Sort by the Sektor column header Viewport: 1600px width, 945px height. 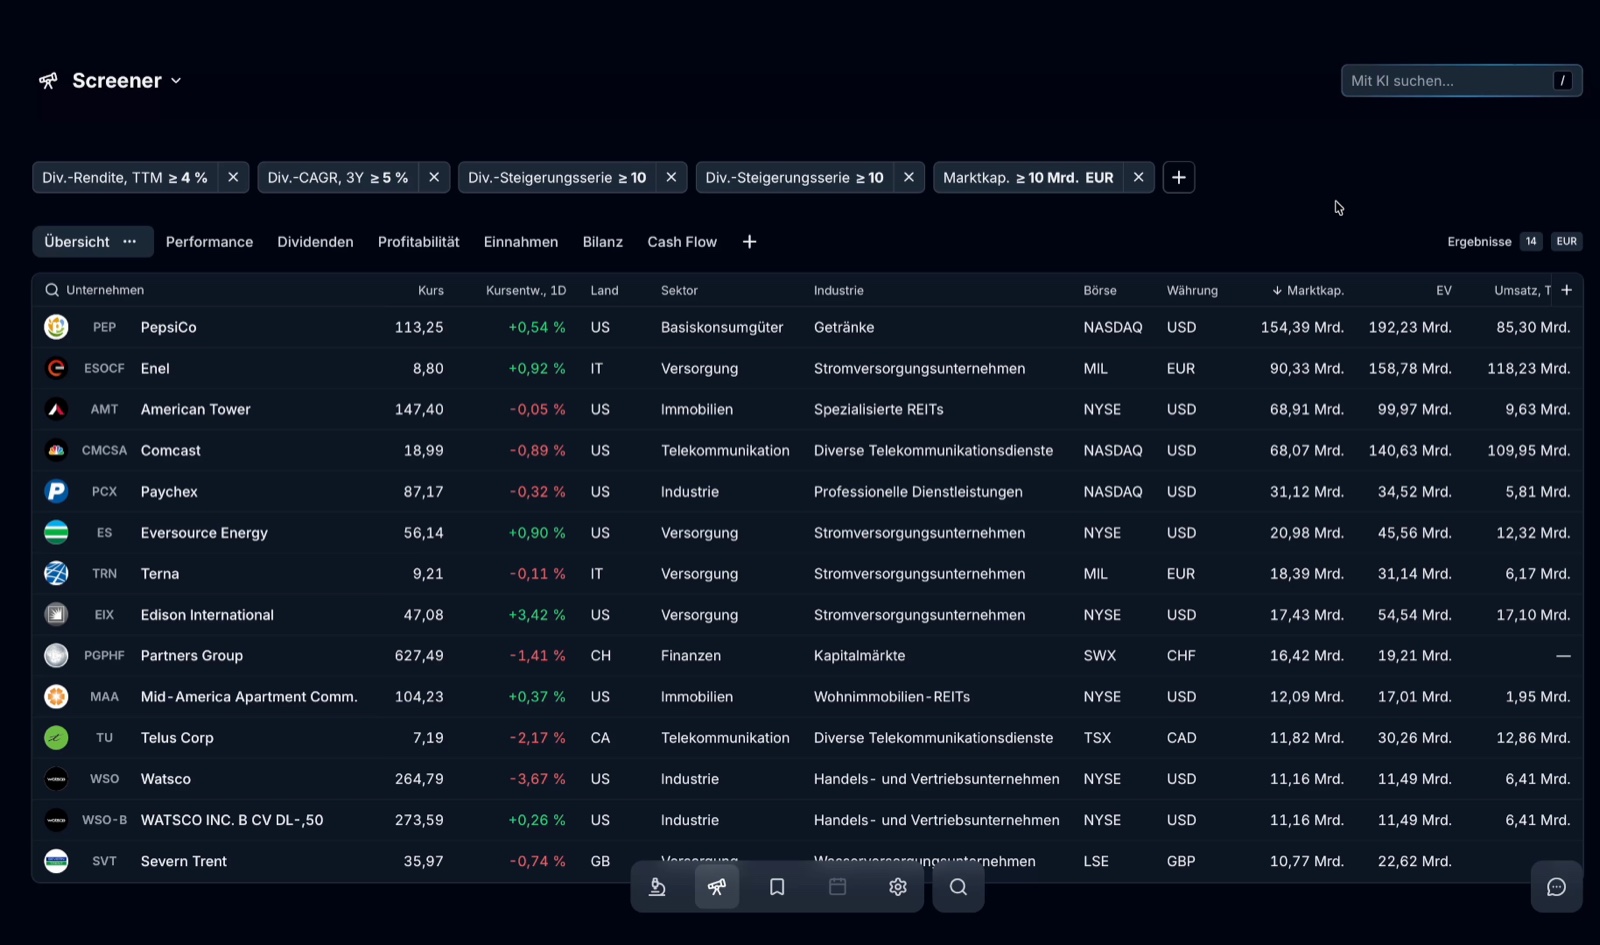point(679,290)
